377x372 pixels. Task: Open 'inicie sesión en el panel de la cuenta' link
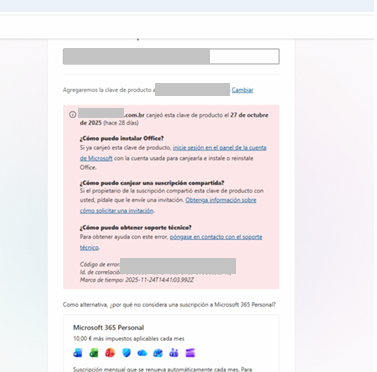click(219, 148)
